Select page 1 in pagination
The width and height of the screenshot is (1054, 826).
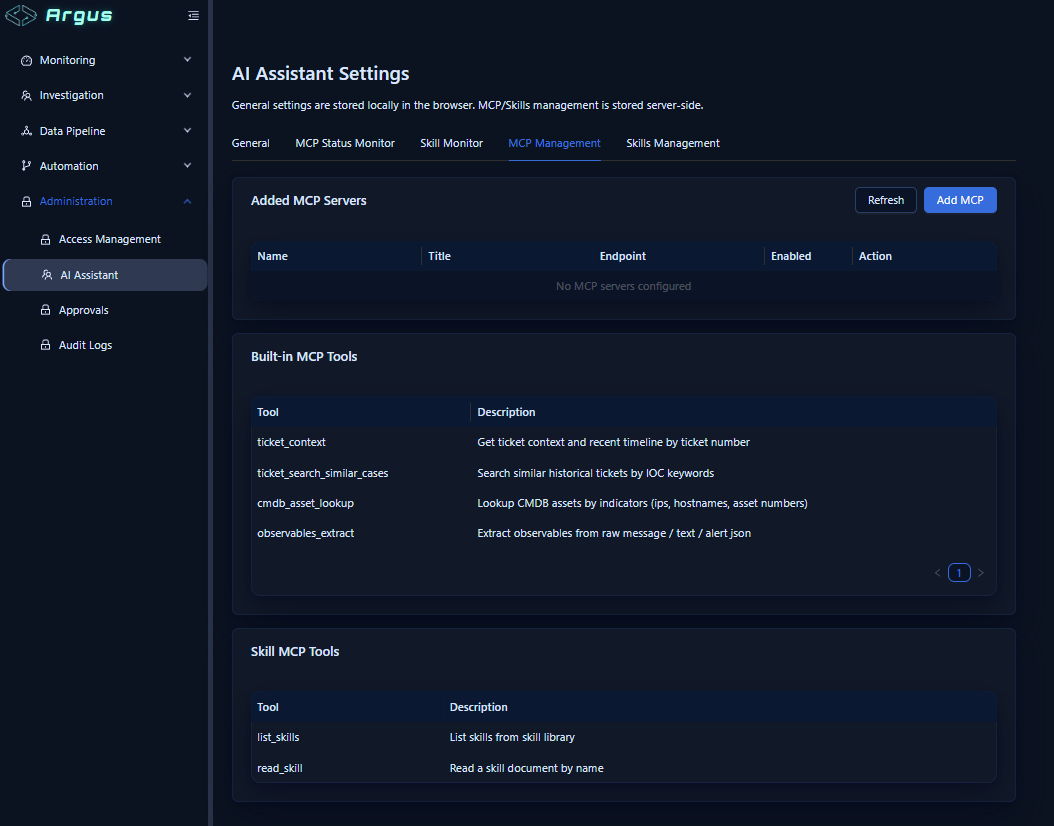[959, 573]
